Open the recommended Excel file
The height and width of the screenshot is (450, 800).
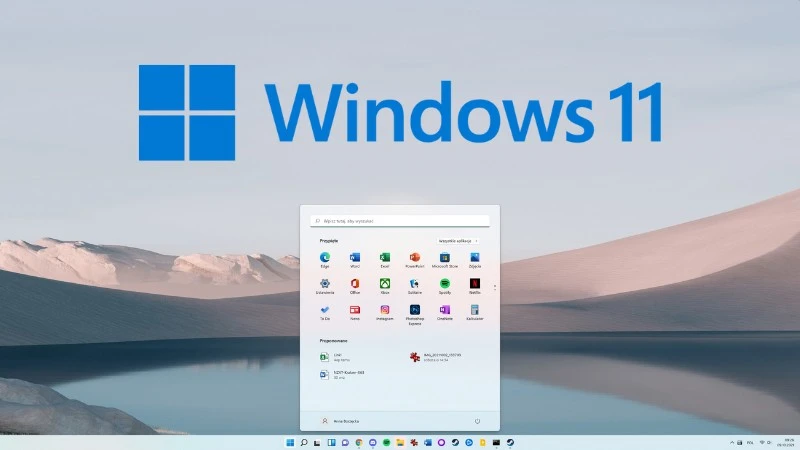(x=335, y=357)
